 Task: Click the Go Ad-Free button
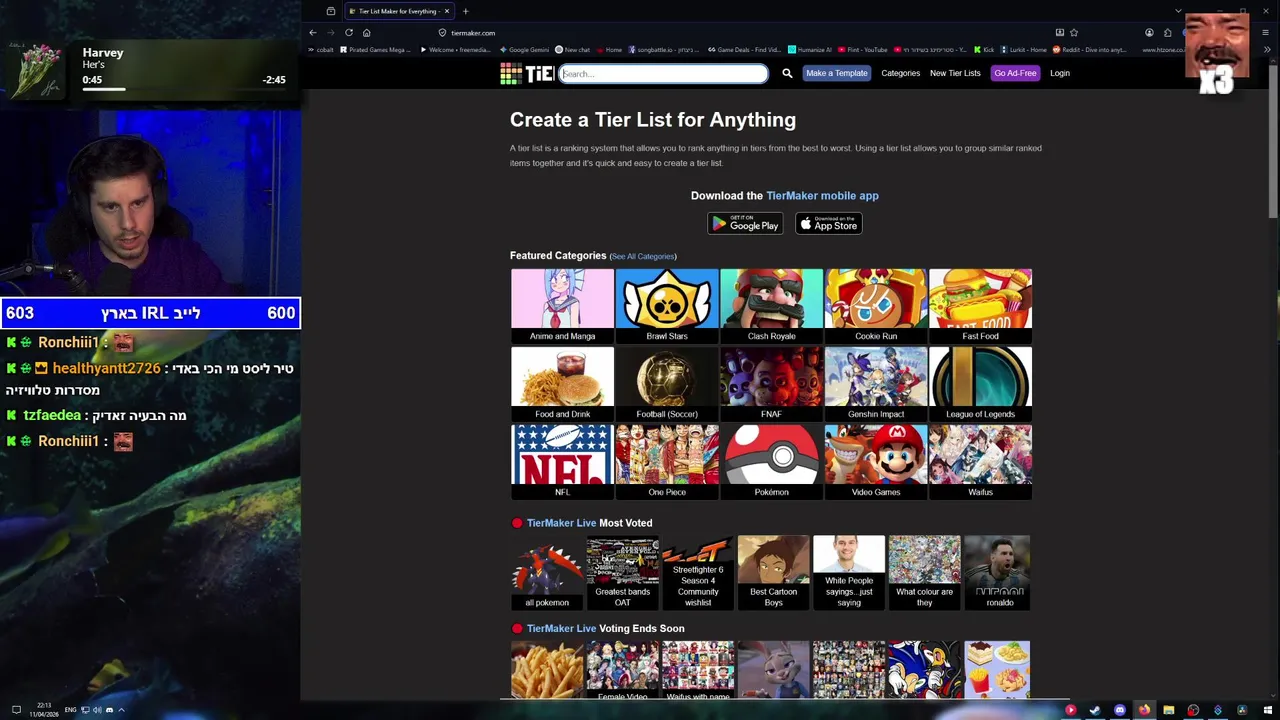click(1015, 73)
